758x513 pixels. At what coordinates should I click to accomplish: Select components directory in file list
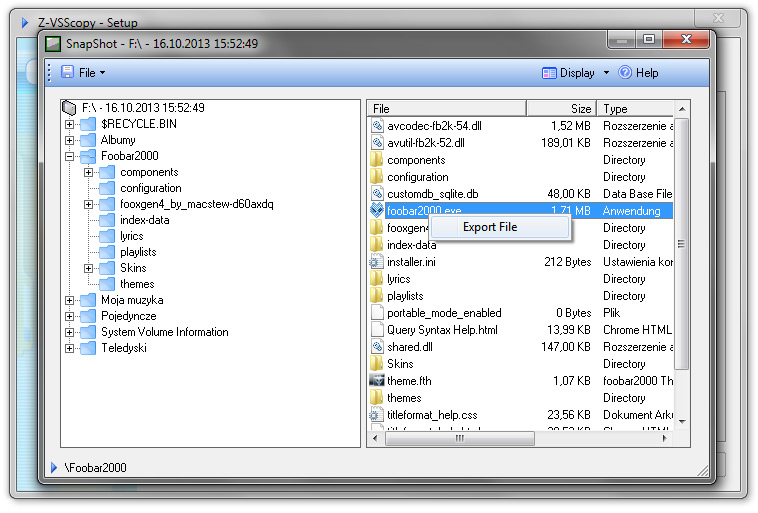(416, 160)
